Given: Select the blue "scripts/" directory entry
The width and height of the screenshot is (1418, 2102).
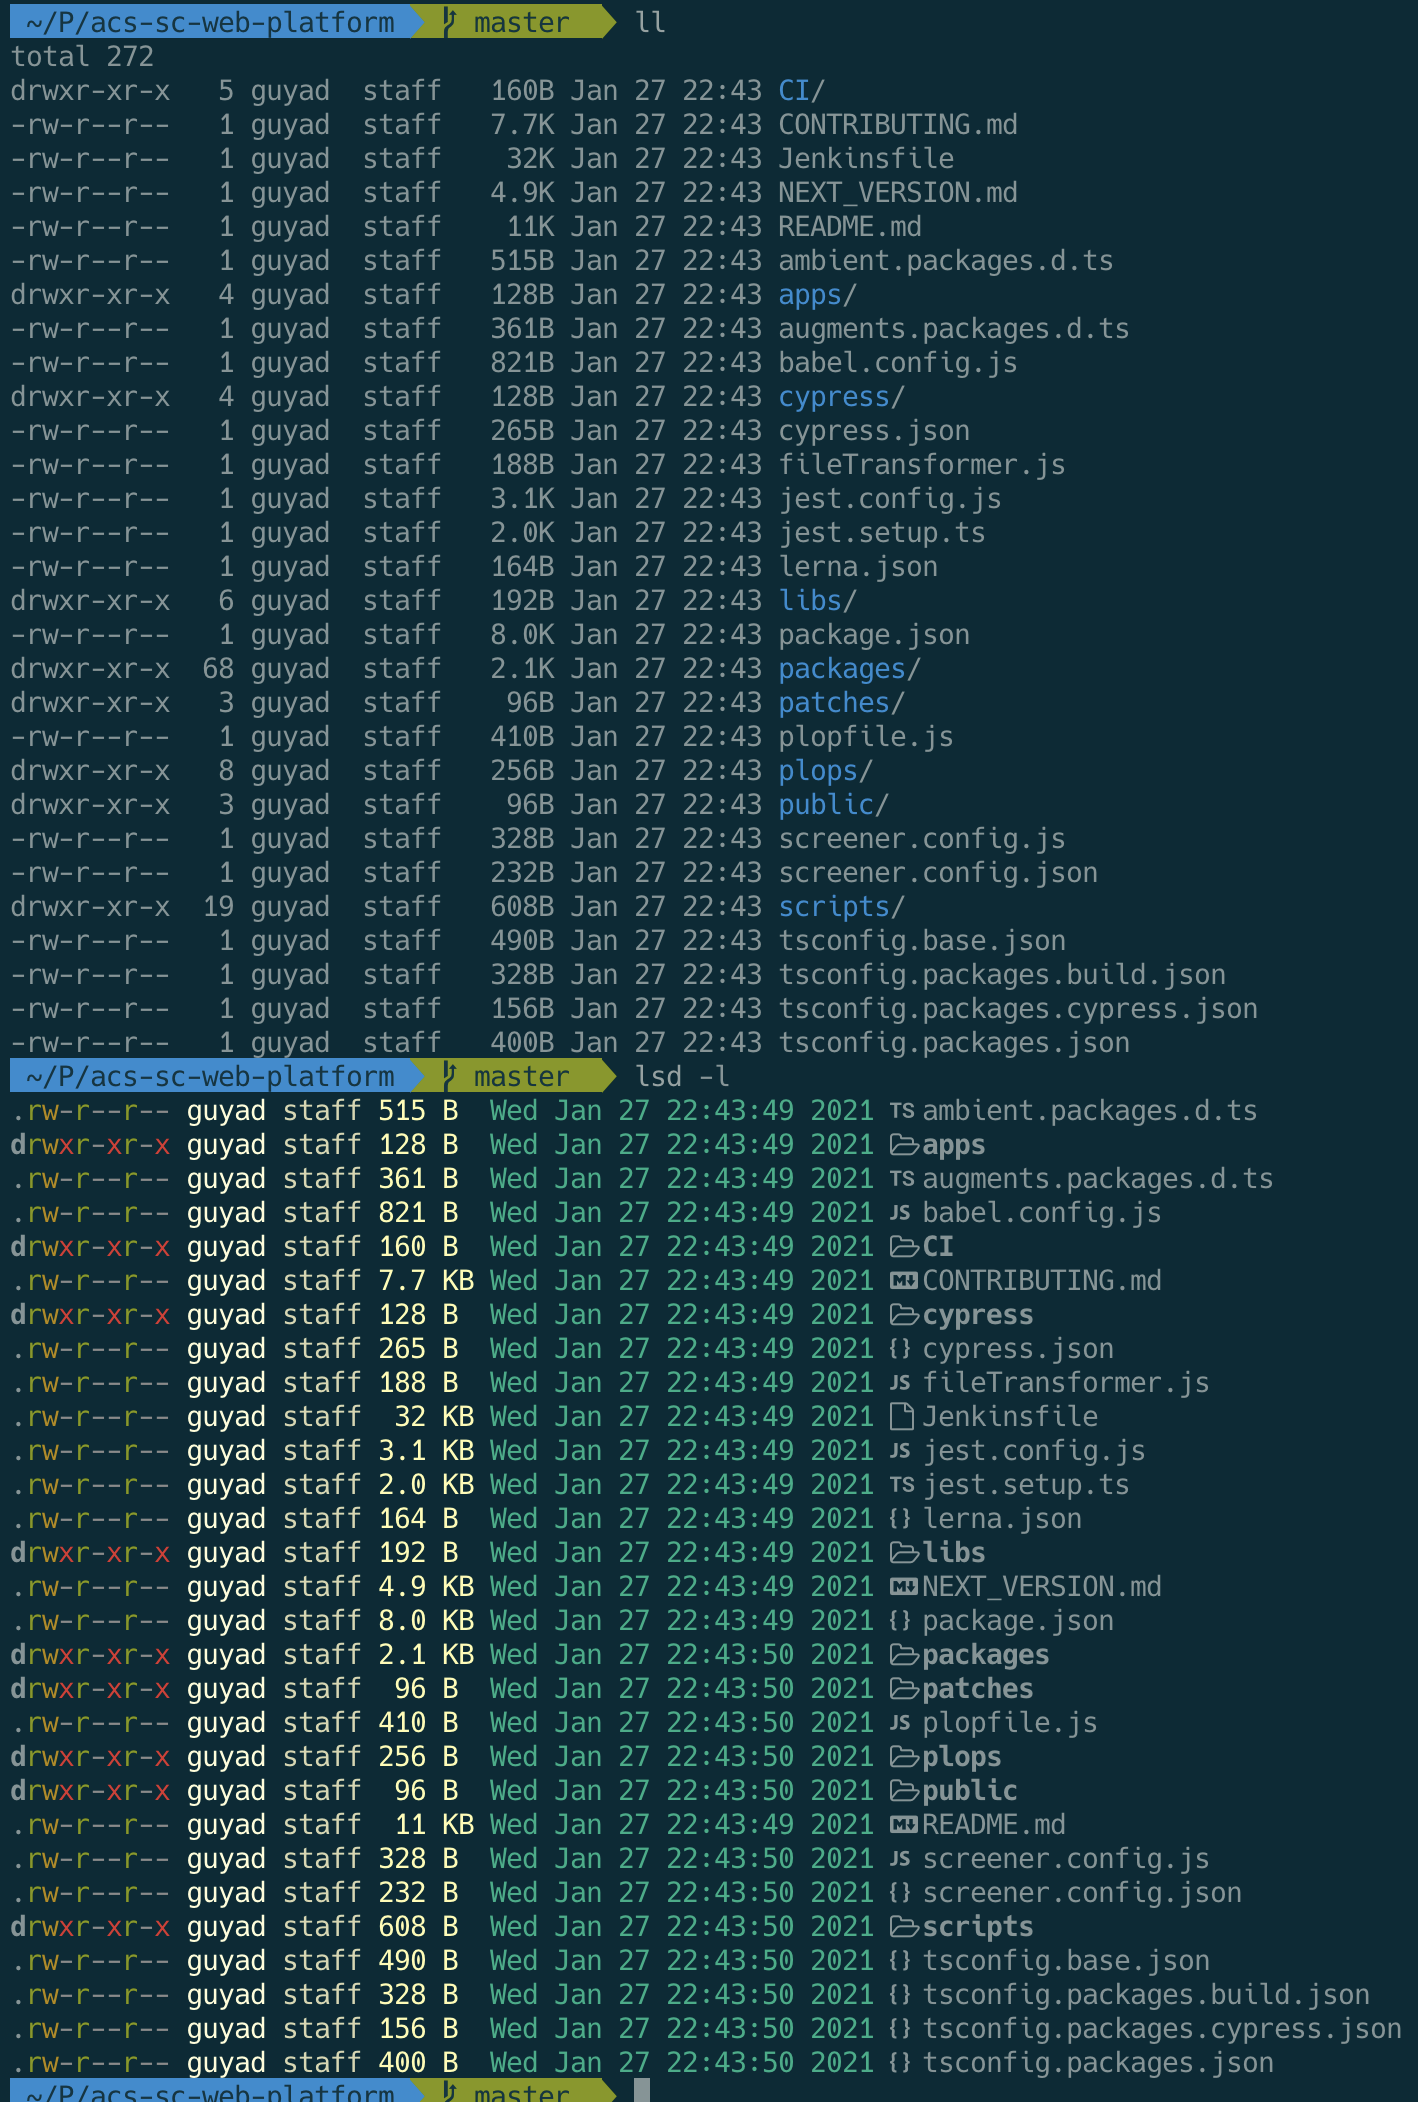Looking at the screenshot, I should click(842, 907).
